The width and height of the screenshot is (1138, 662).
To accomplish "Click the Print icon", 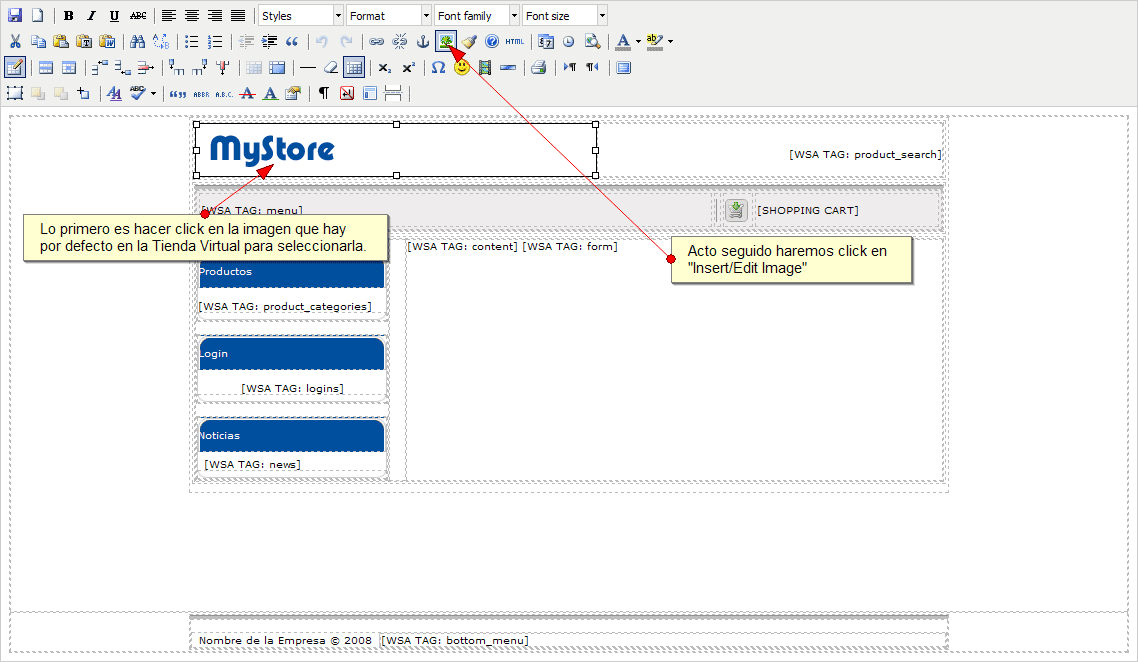I will (x=539, y=68).
